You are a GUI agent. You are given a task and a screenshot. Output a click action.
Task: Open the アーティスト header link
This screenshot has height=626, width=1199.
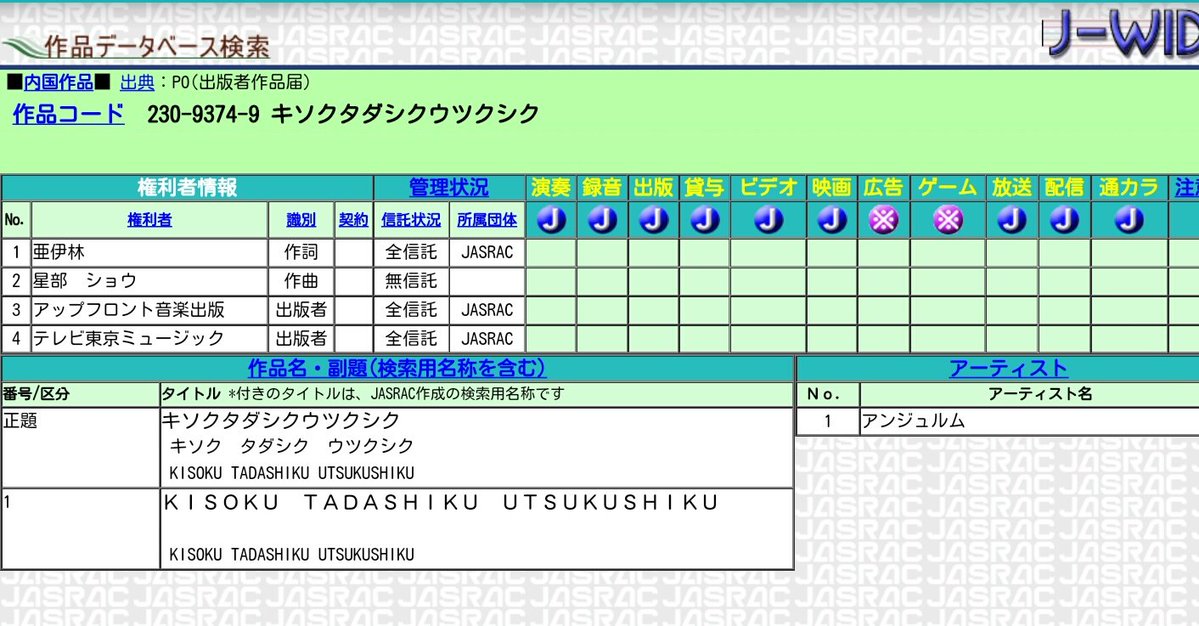1008,368
